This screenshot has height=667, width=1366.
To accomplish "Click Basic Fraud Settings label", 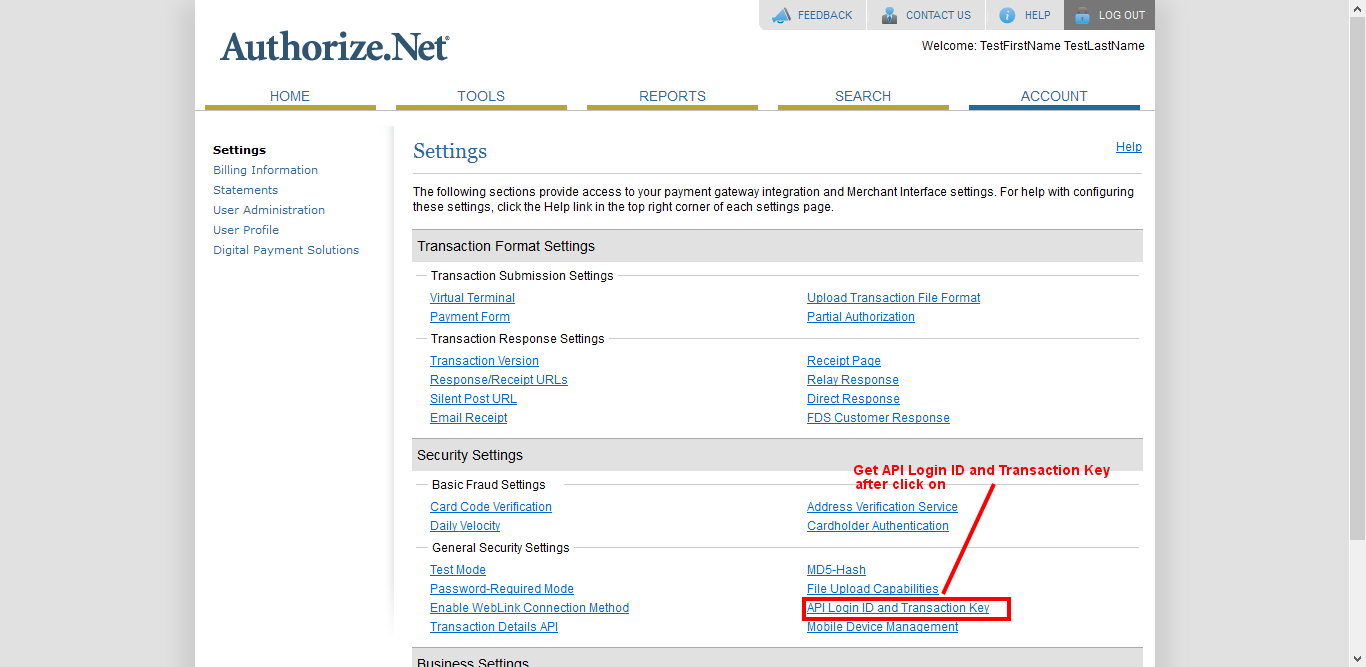I will tap(489, 485).
